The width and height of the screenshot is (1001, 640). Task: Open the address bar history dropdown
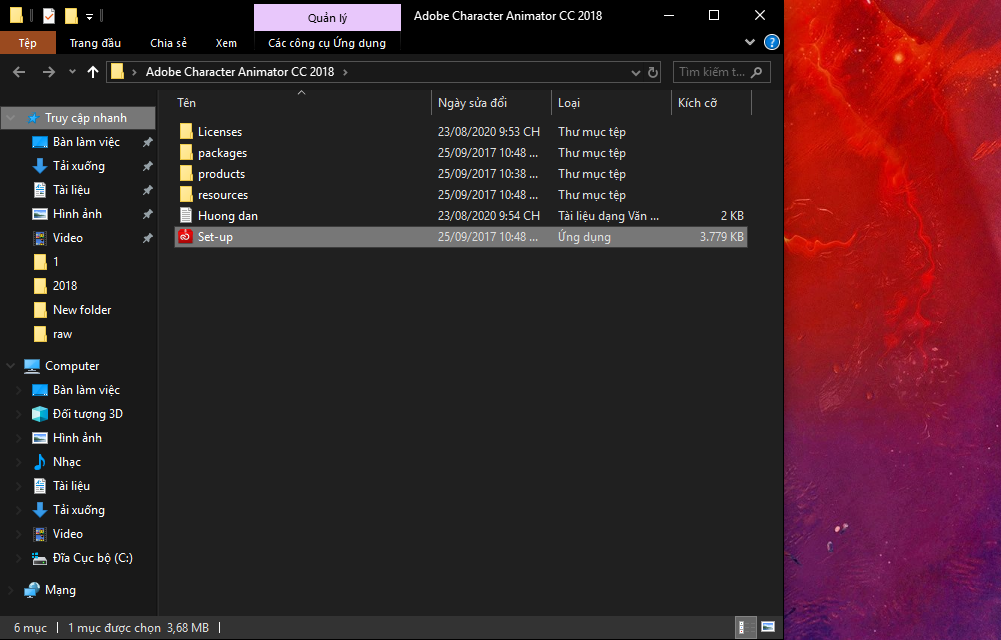click(x=635, y=72)
